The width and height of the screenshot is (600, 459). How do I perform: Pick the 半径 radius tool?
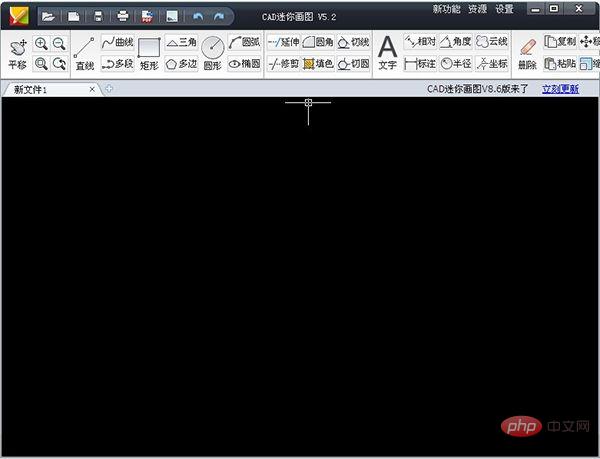[x=455, y=64]
